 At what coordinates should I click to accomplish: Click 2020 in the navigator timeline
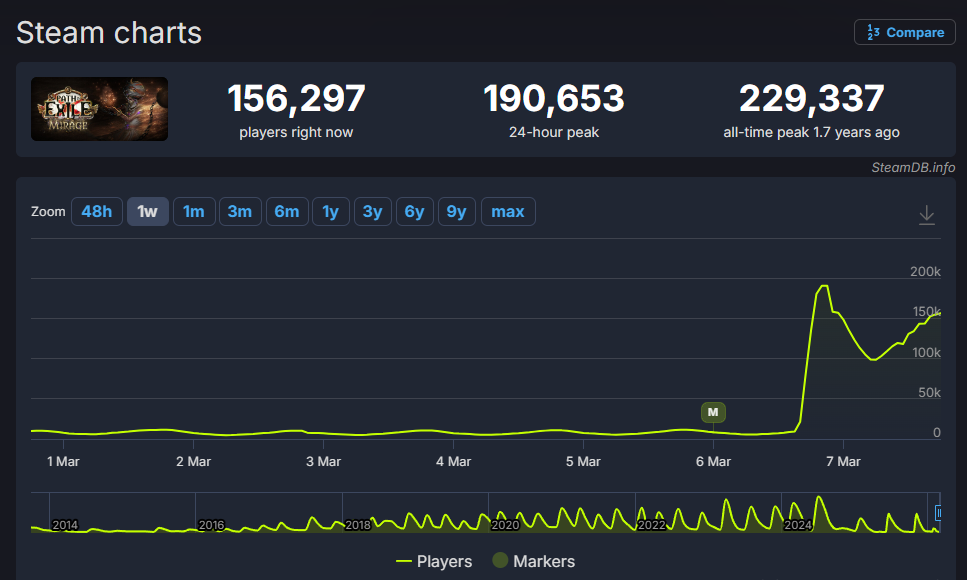[x=505, y=525]
